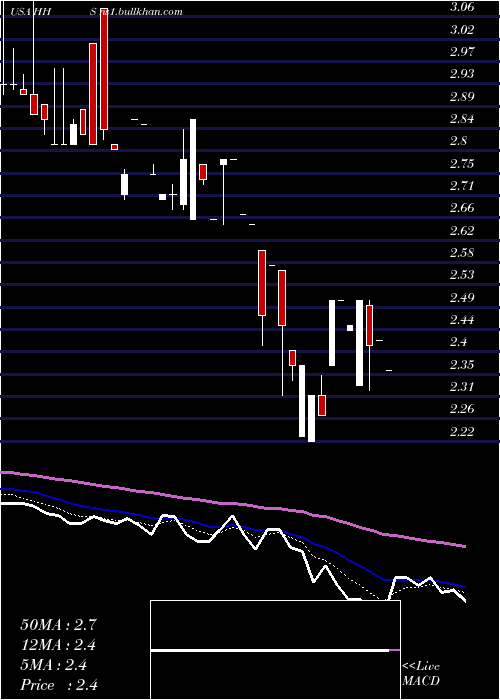
Task: Select the 2.66 price level label
Action: coord(462,208)
